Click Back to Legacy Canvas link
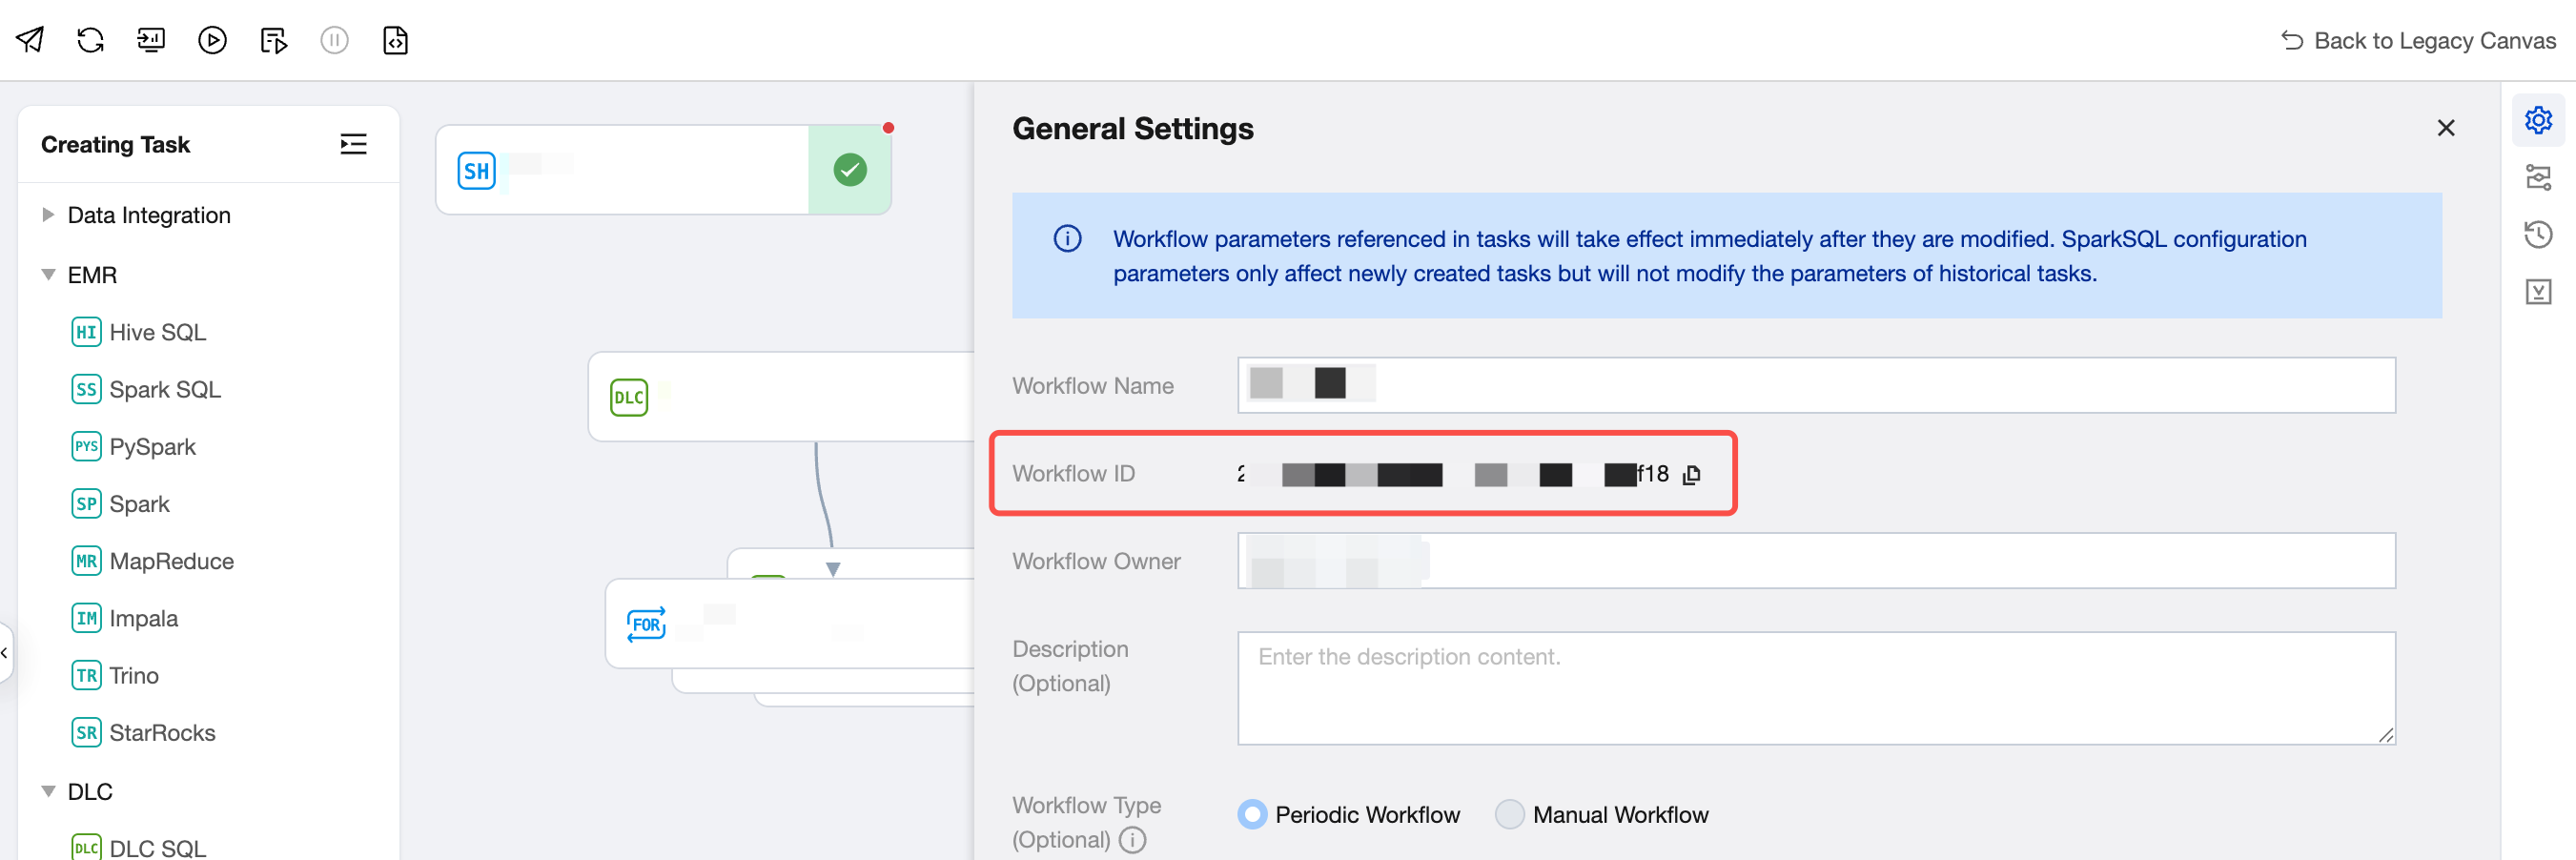 [x=2418, y=40]
